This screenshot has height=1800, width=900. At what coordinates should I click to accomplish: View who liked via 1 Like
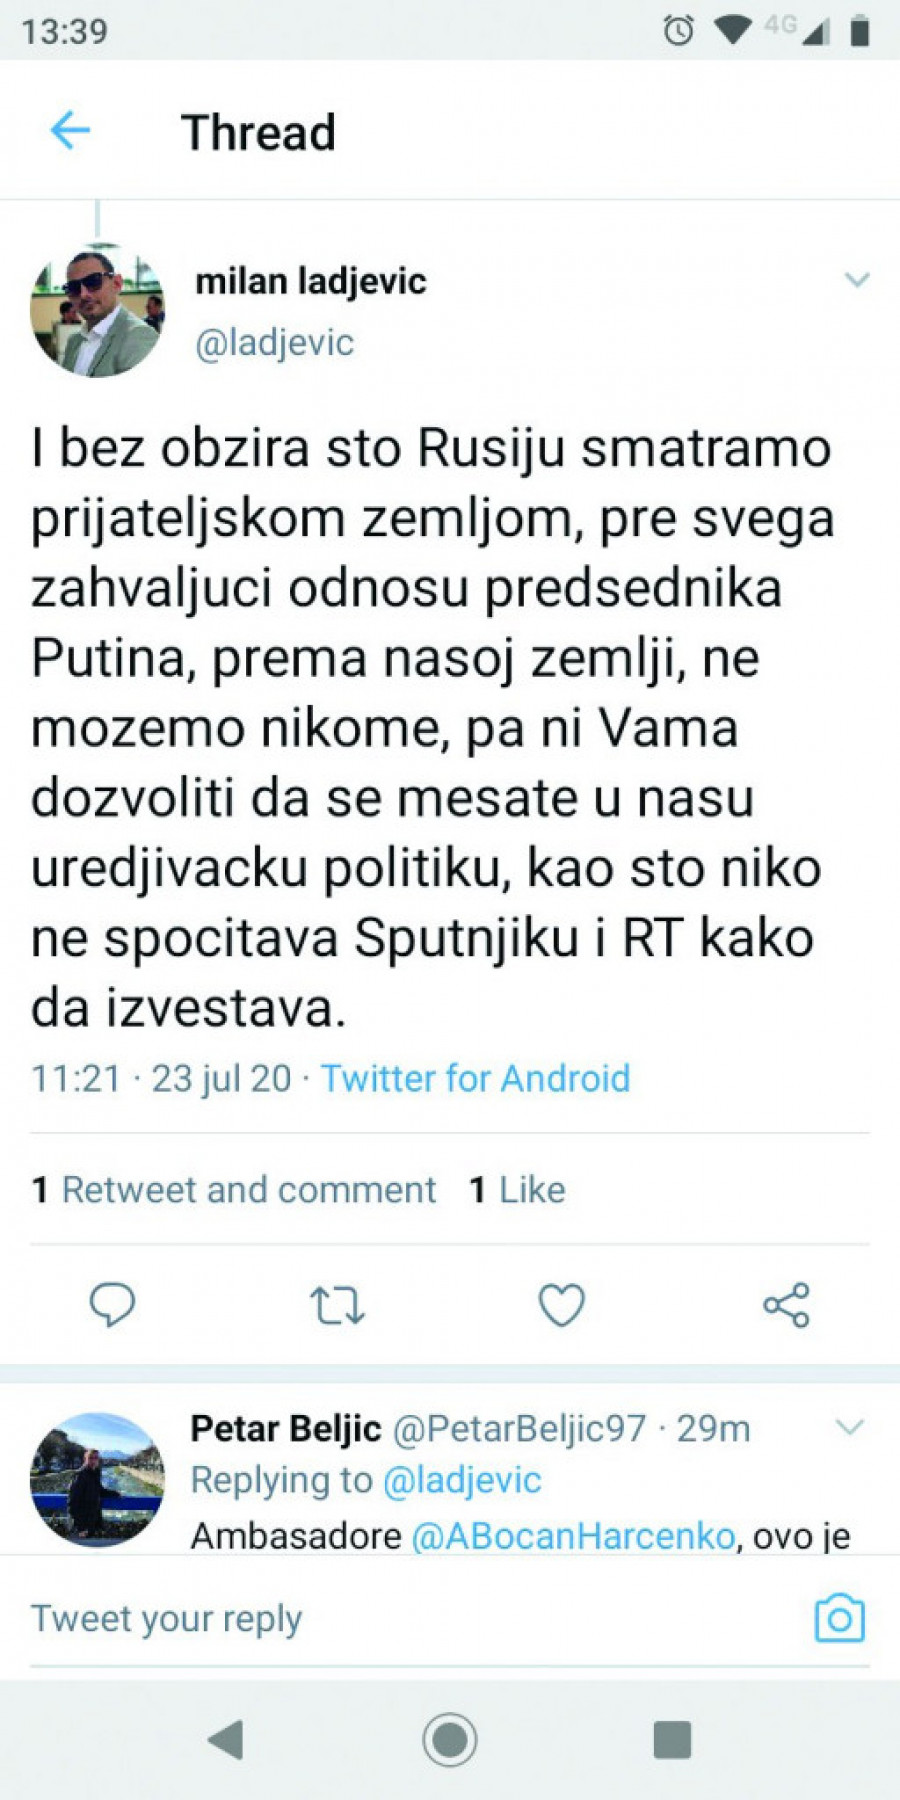517,1190
